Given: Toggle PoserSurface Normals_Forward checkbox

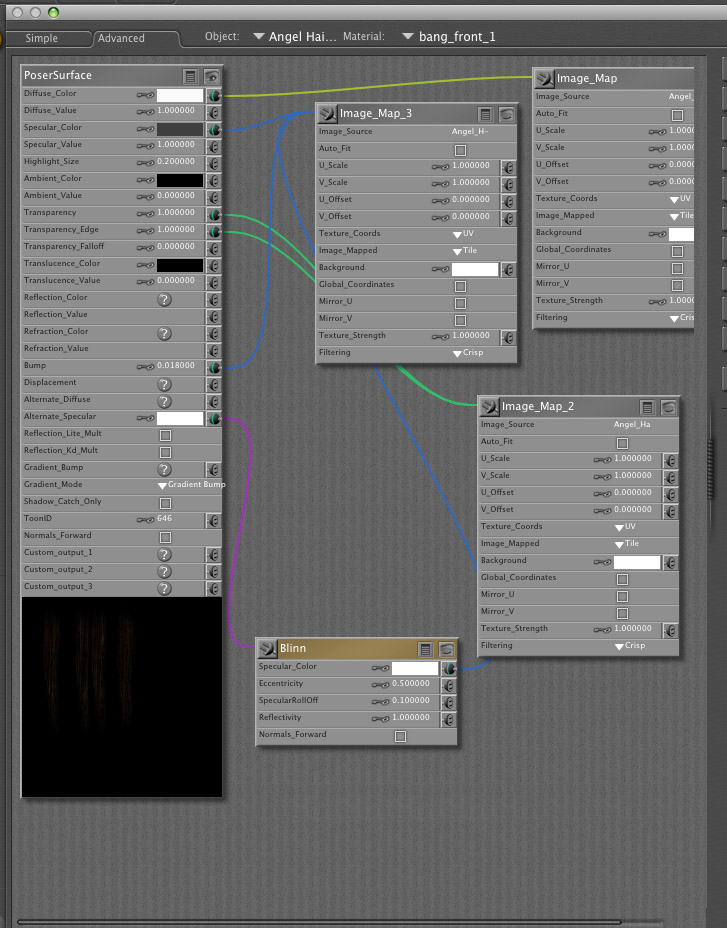Looking at the screenshot, I should (x=166, y=537).
